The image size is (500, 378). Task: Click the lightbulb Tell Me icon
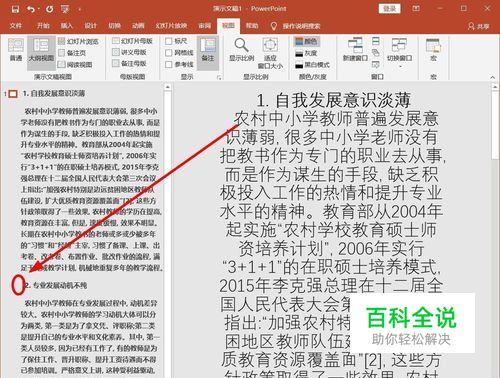click(274, 26)
